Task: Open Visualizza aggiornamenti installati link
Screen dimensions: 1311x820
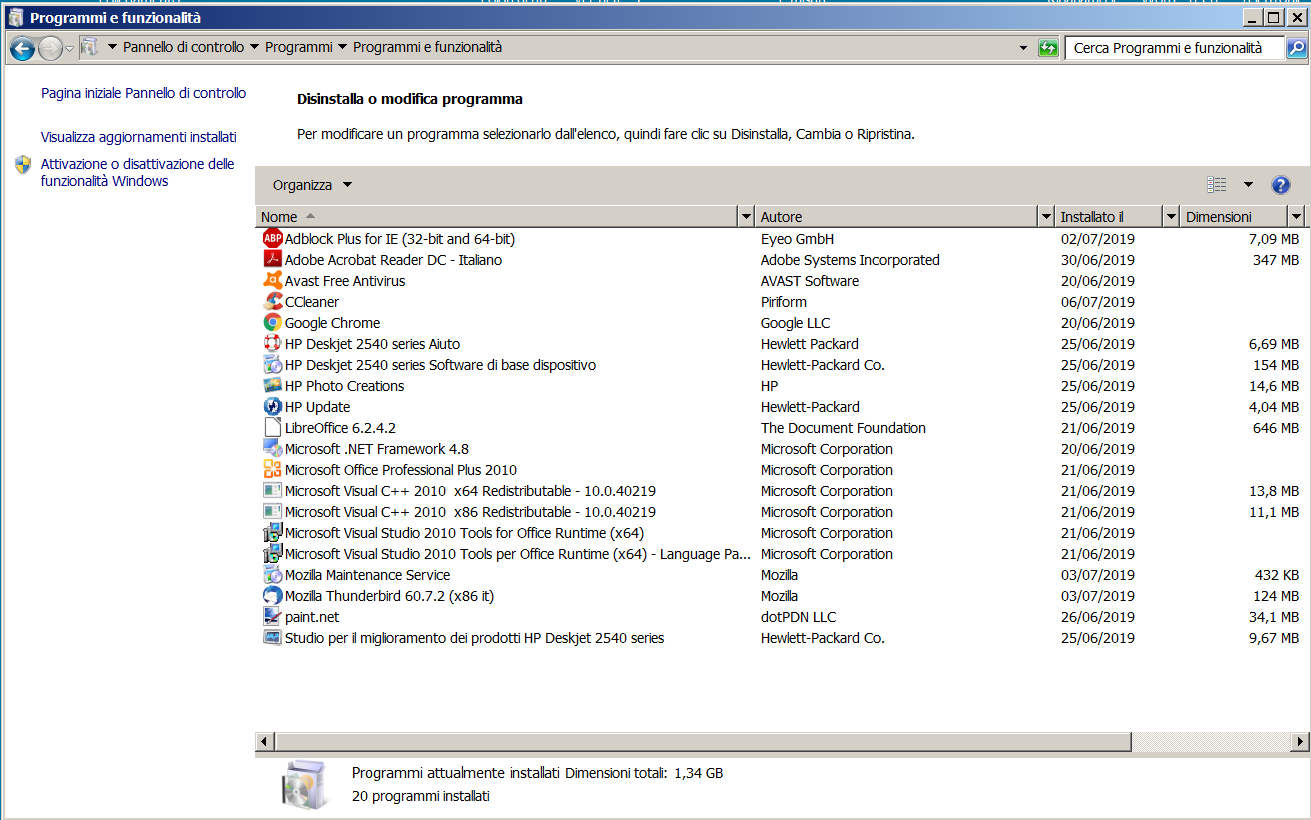Action: tap(139, 137)
